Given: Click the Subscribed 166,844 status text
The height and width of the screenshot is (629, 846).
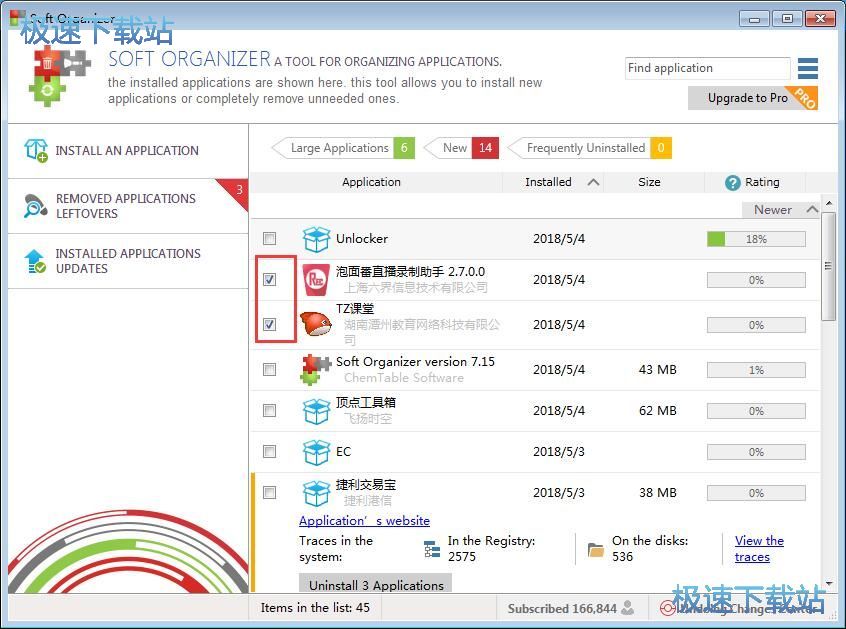Looking at the screenshot, I should (x=562, y=609).
